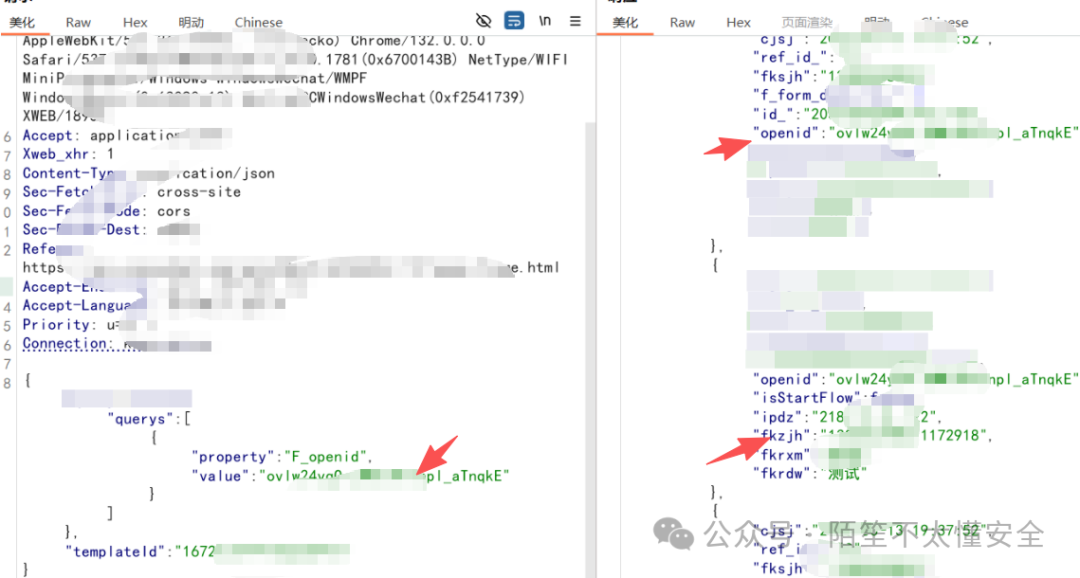This screenshot has width=1080, height=578.
Task: Toggle the hide non-printable eye-slash icon
Action: click(484, 21)
